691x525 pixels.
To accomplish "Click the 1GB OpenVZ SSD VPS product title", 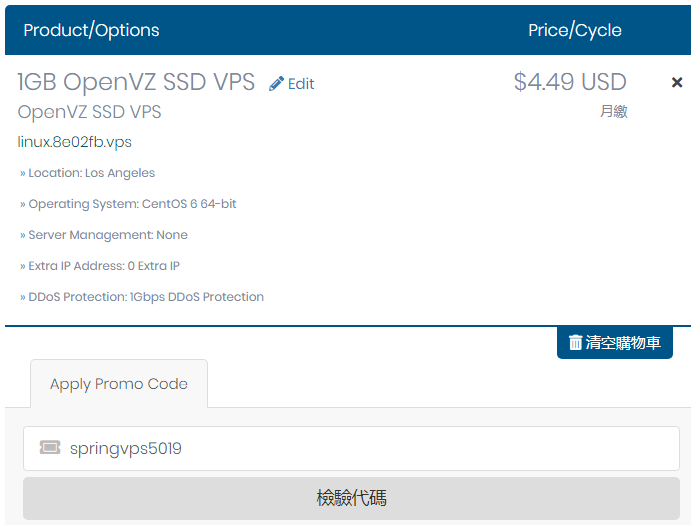I will click(x=136, y=82).
